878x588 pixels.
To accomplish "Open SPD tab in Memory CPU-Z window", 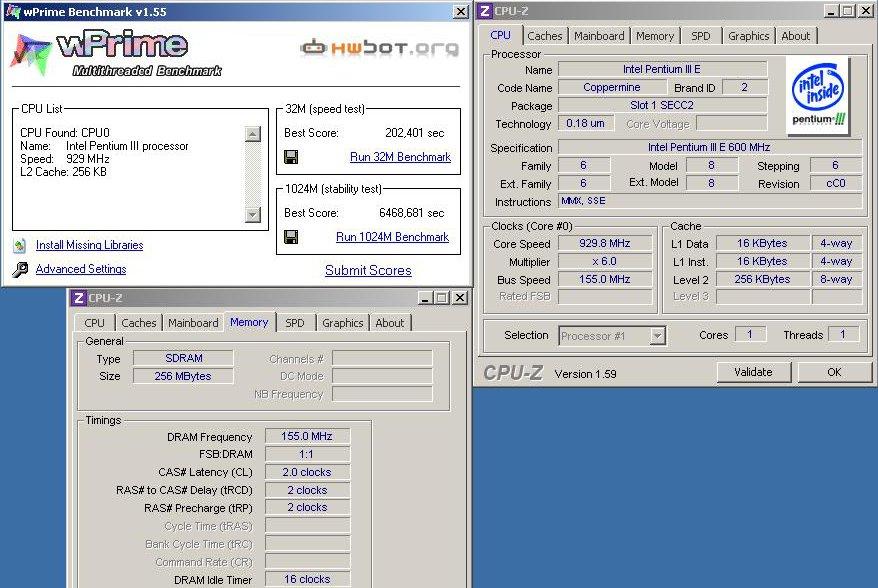I will click(x=295, y=323).
